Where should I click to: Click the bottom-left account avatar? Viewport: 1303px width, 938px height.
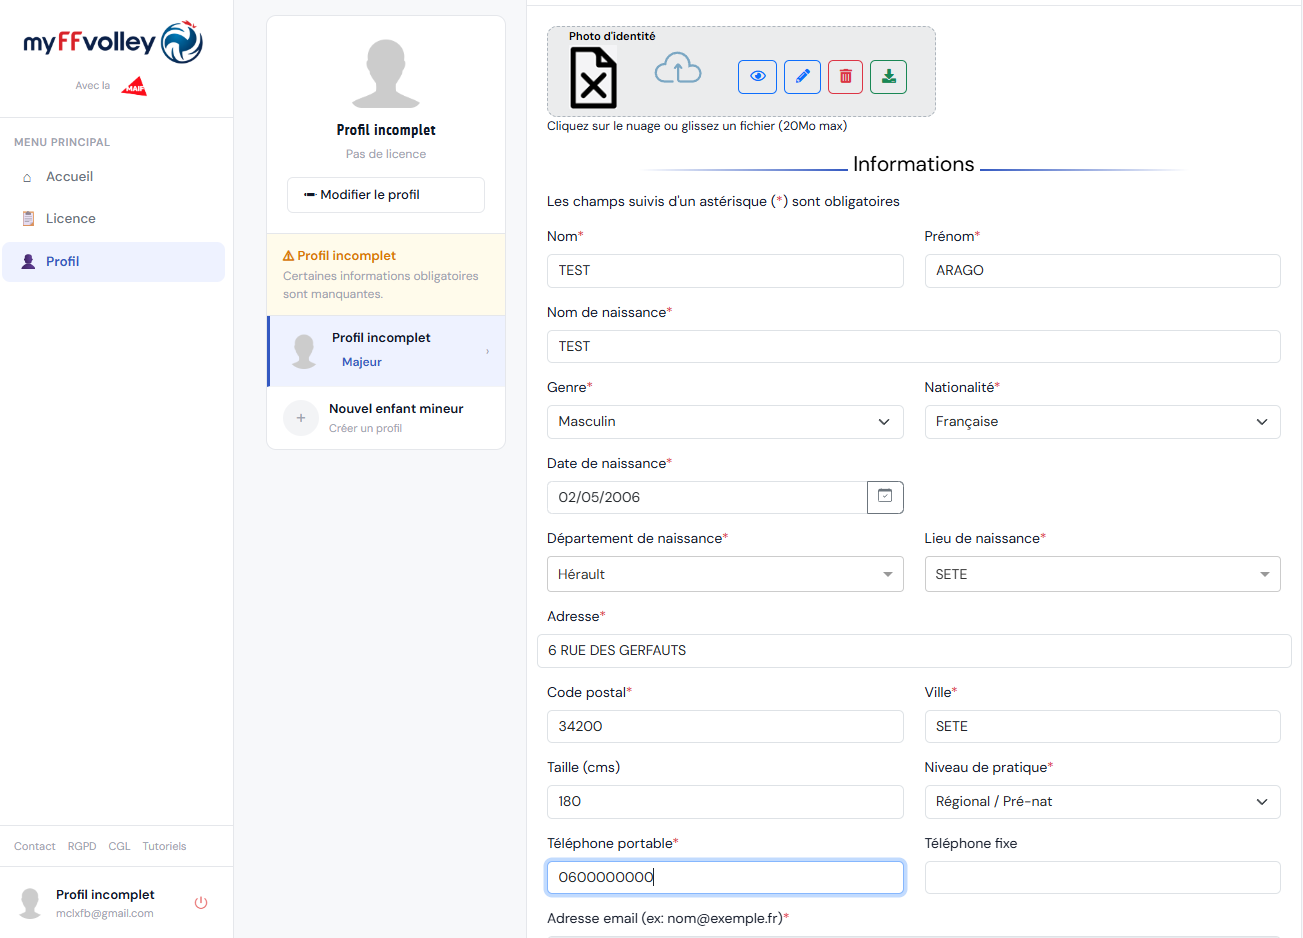[31, 903]
